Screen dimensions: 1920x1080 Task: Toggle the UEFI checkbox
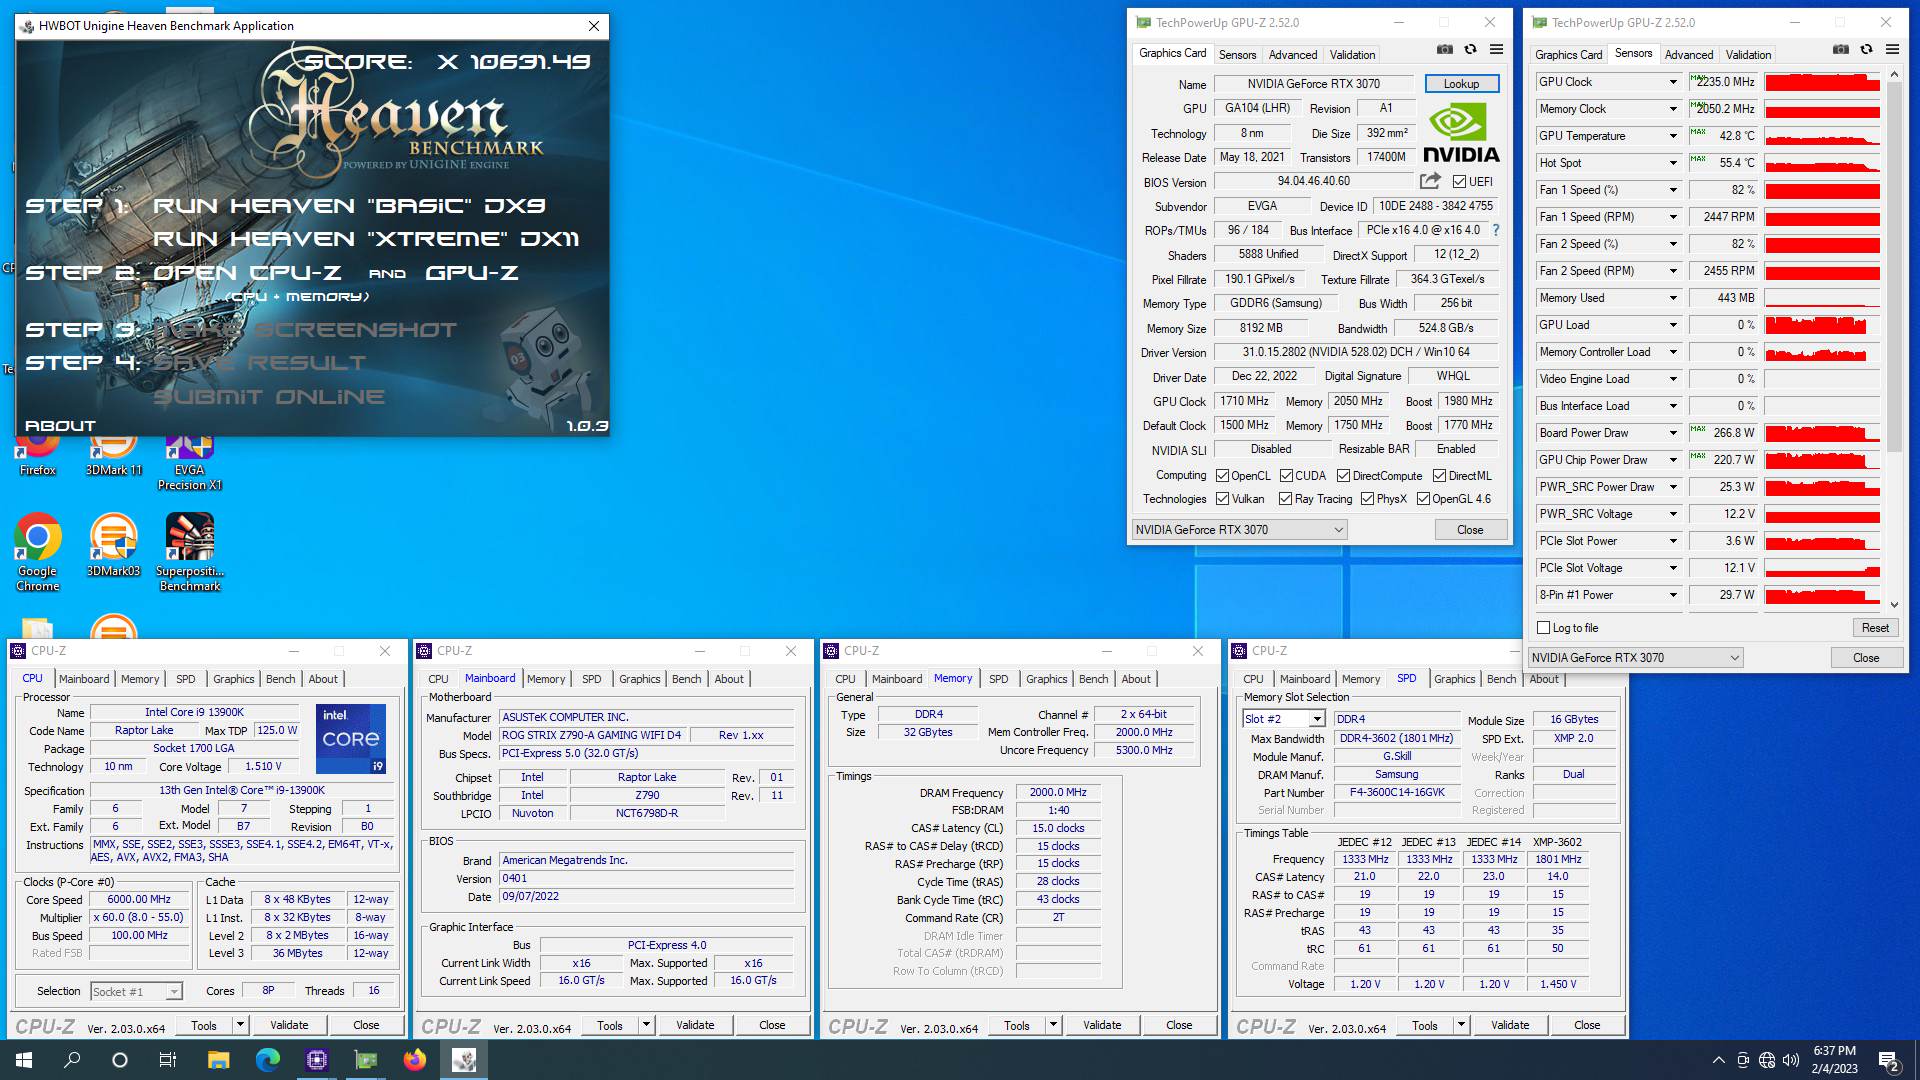point(1459,181)
